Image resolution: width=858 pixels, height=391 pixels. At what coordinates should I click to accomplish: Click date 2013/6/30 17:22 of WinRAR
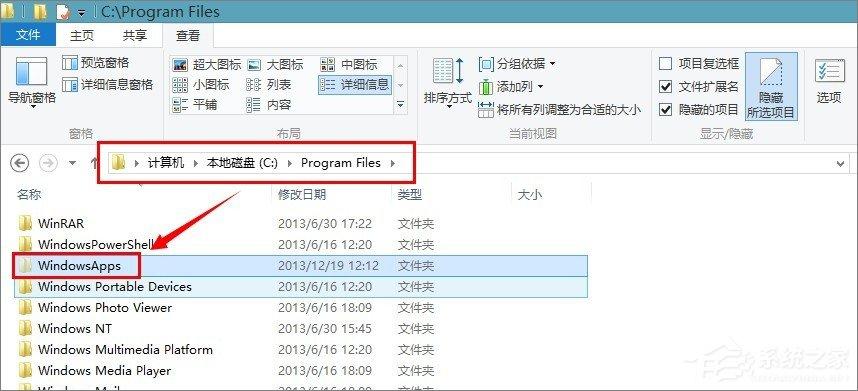click(324, 224)
